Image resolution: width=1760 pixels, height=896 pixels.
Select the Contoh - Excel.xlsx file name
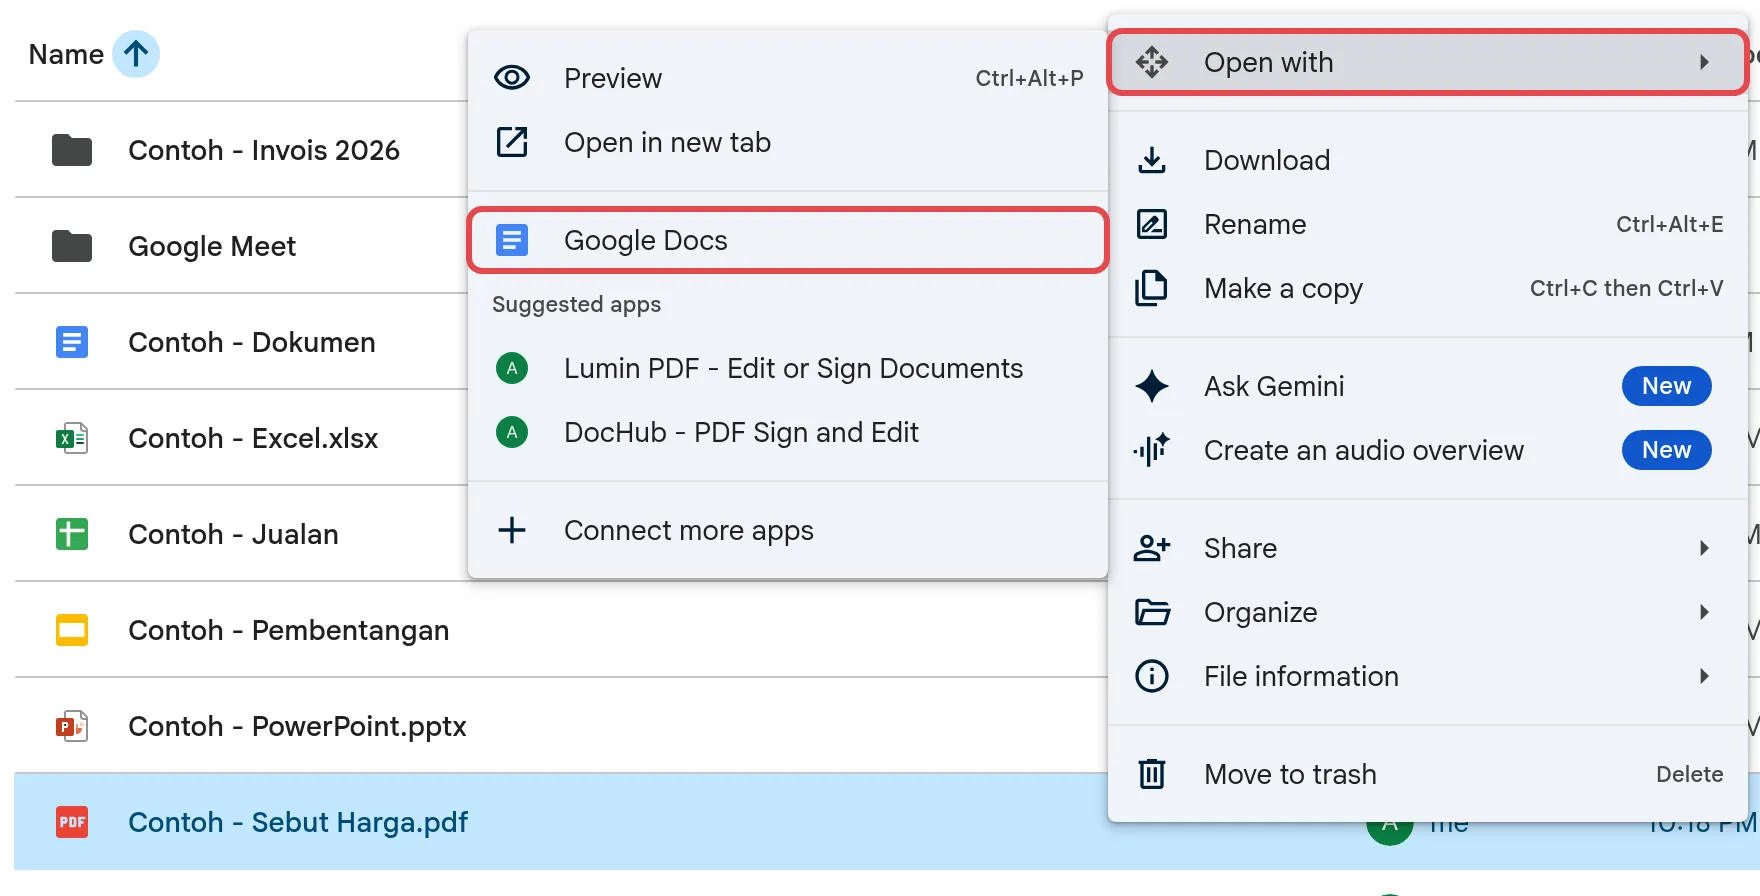pos(253,438)
